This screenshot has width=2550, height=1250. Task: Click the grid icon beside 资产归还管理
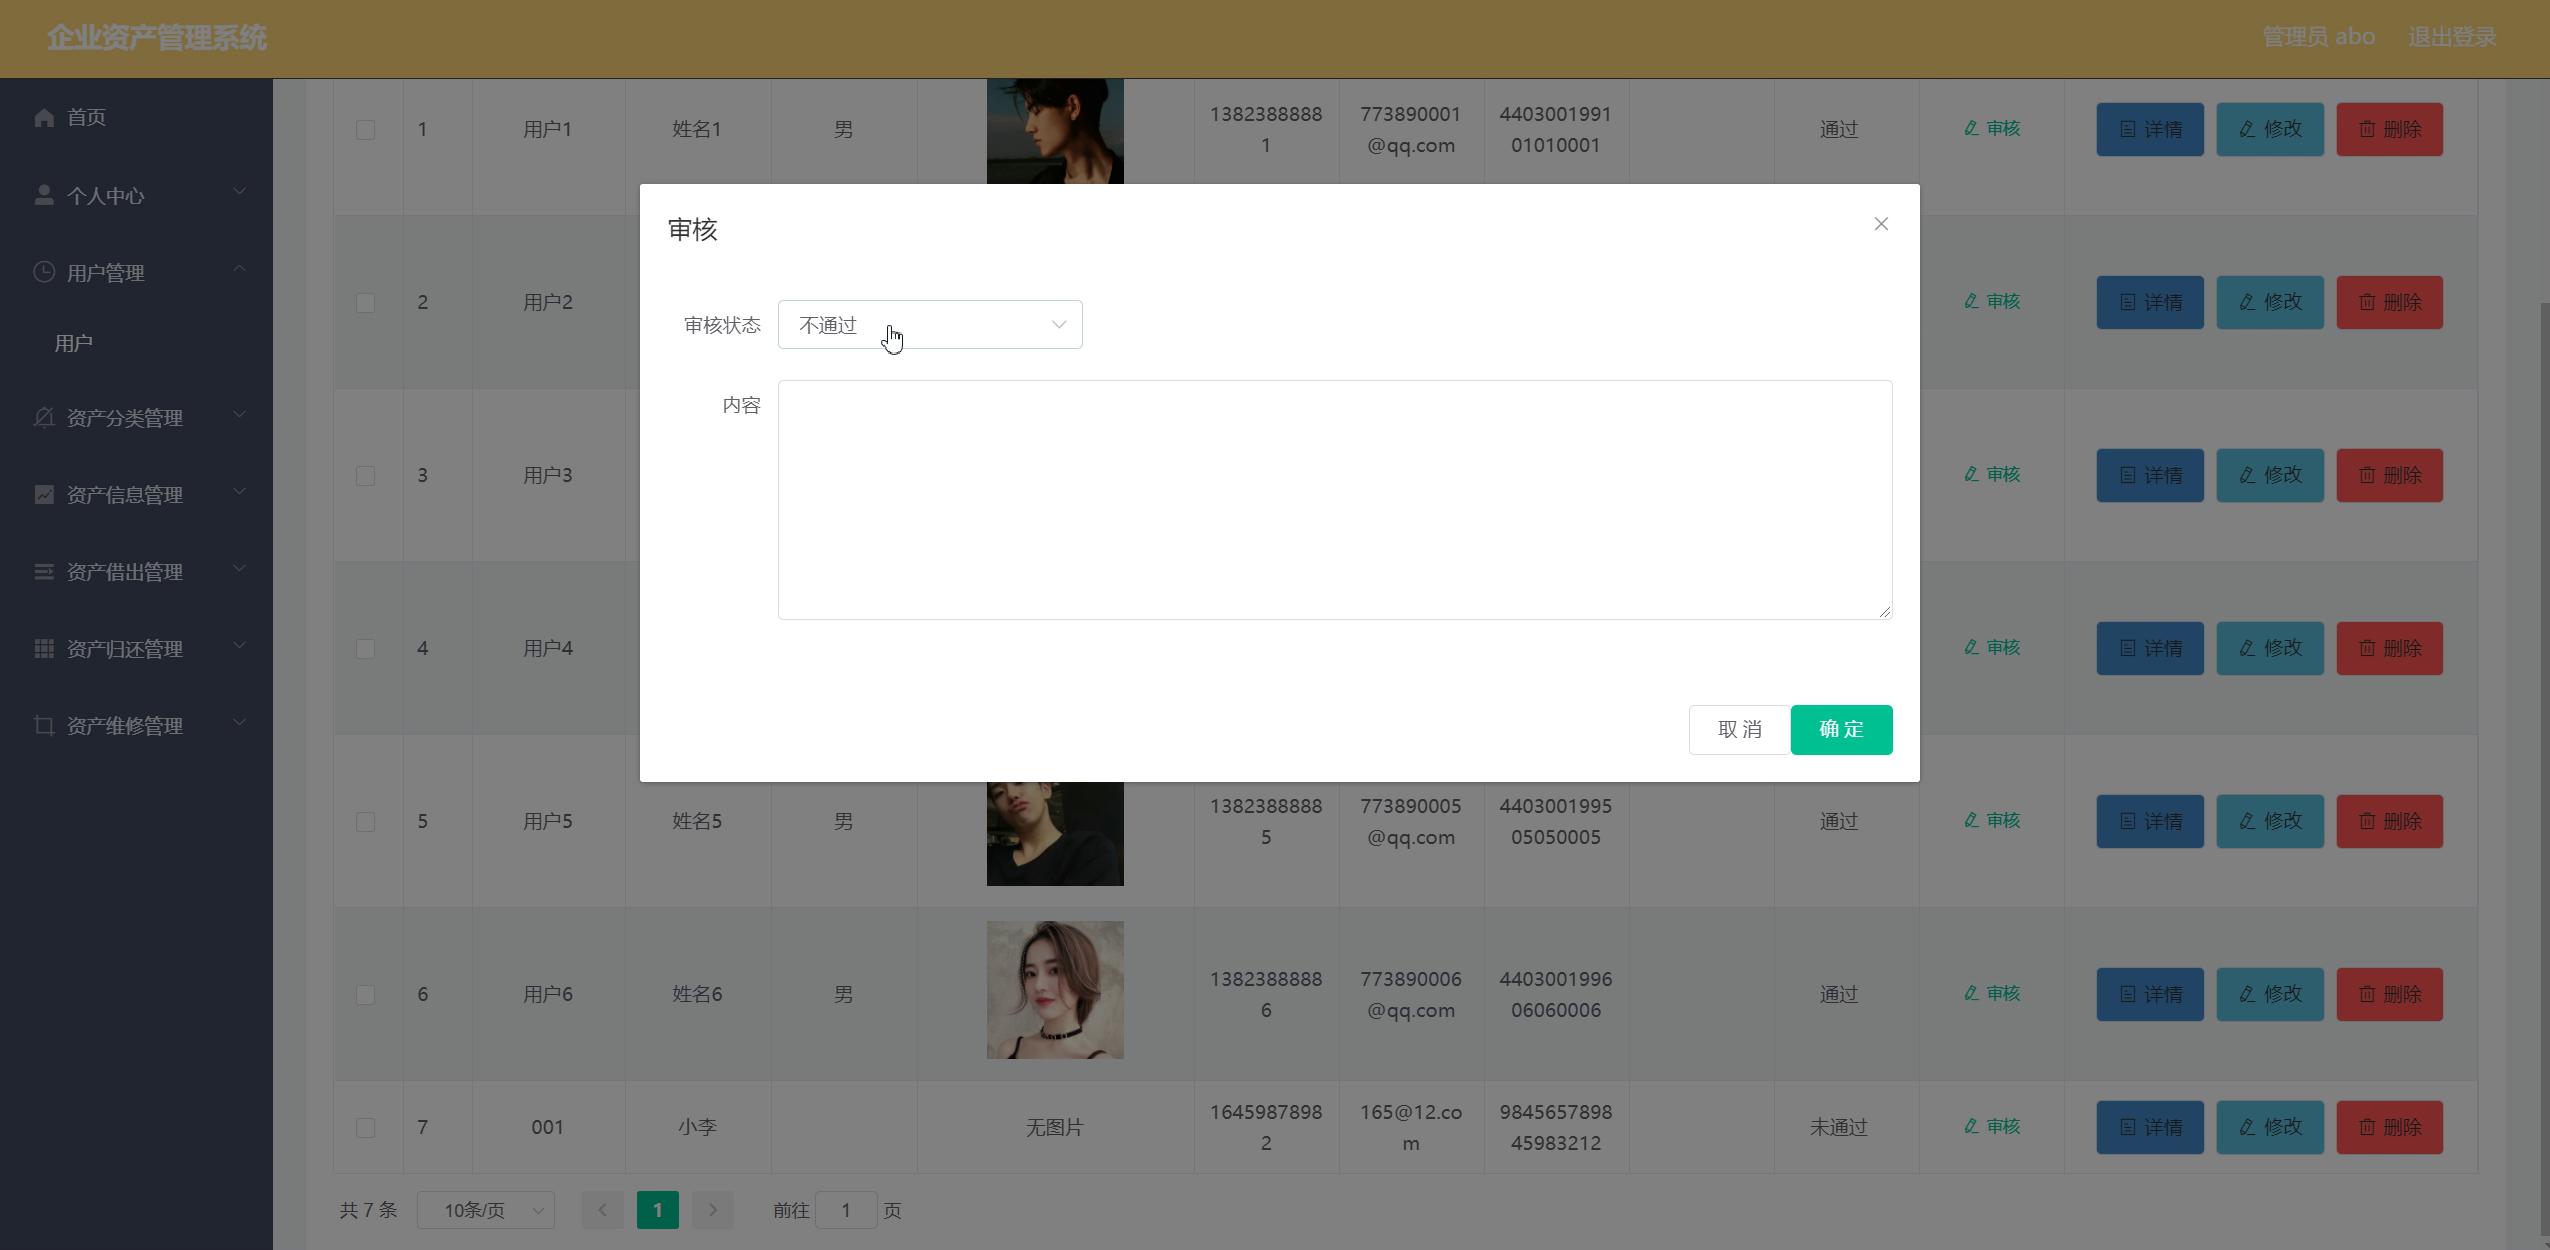pyautogui.click(x=44, y=649)
